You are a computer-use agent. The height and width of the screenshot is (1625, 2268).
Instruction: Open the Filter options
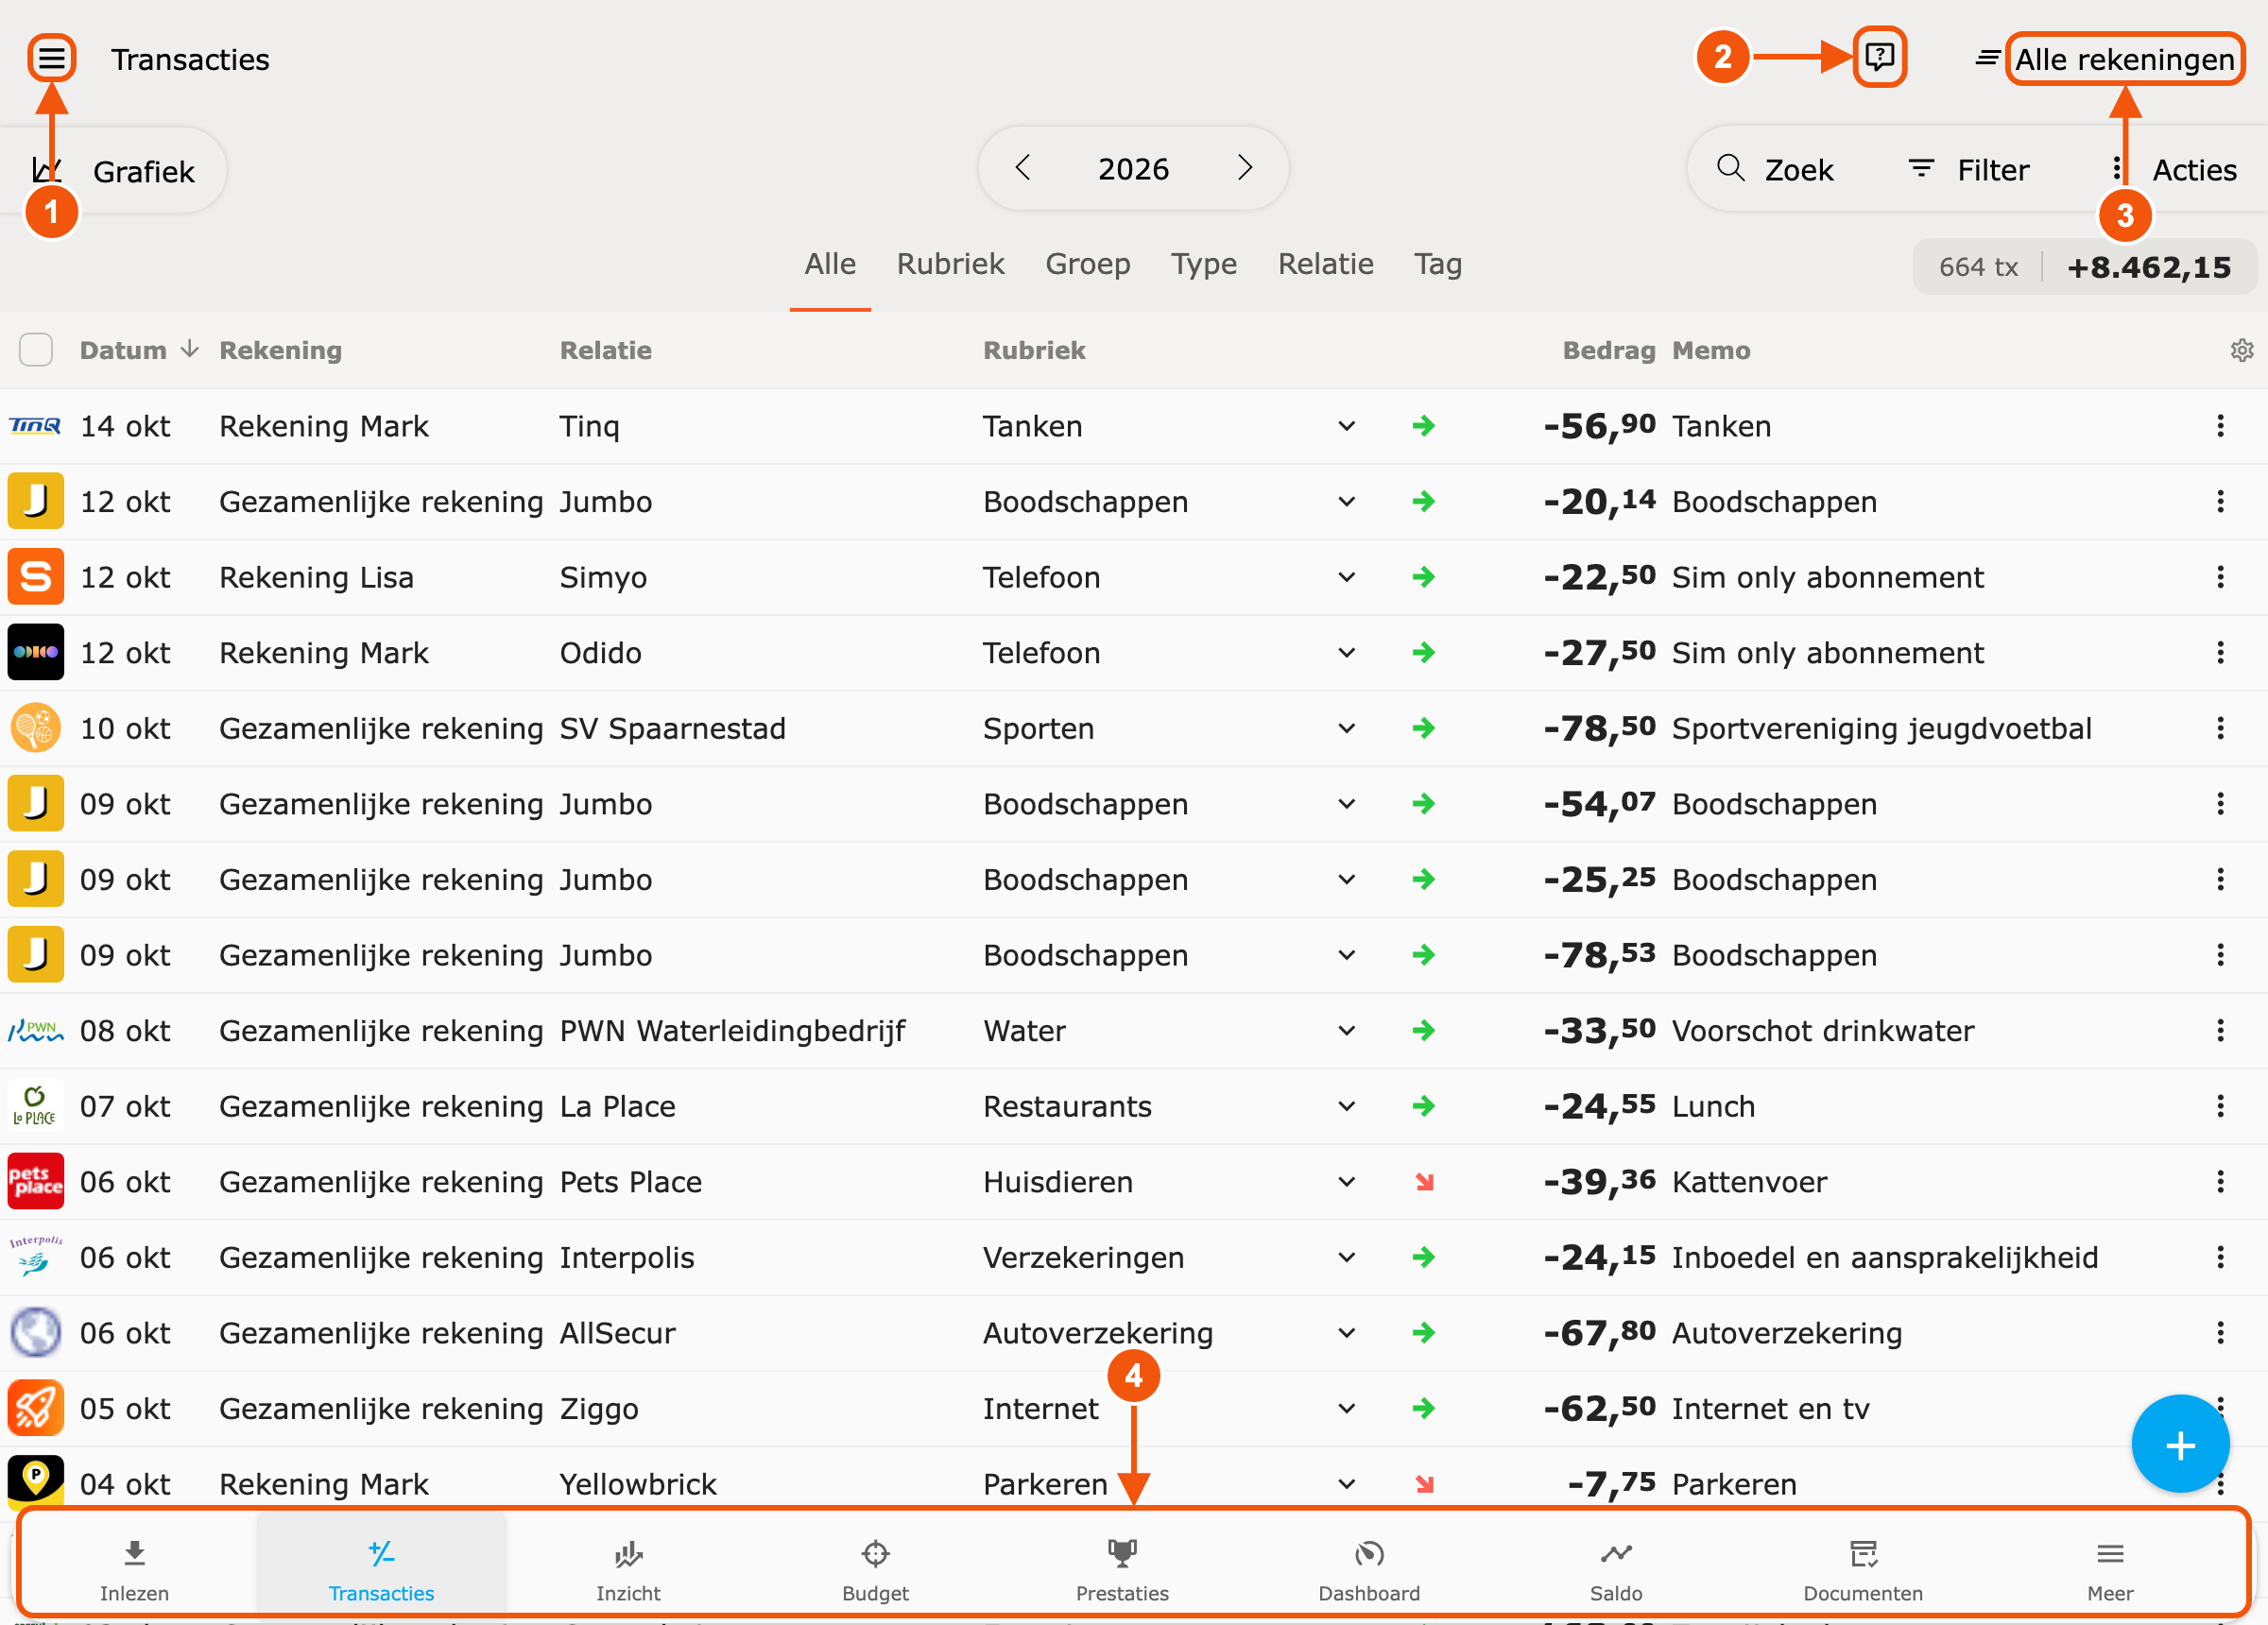pyautogui.click(x=1968, y=170)
